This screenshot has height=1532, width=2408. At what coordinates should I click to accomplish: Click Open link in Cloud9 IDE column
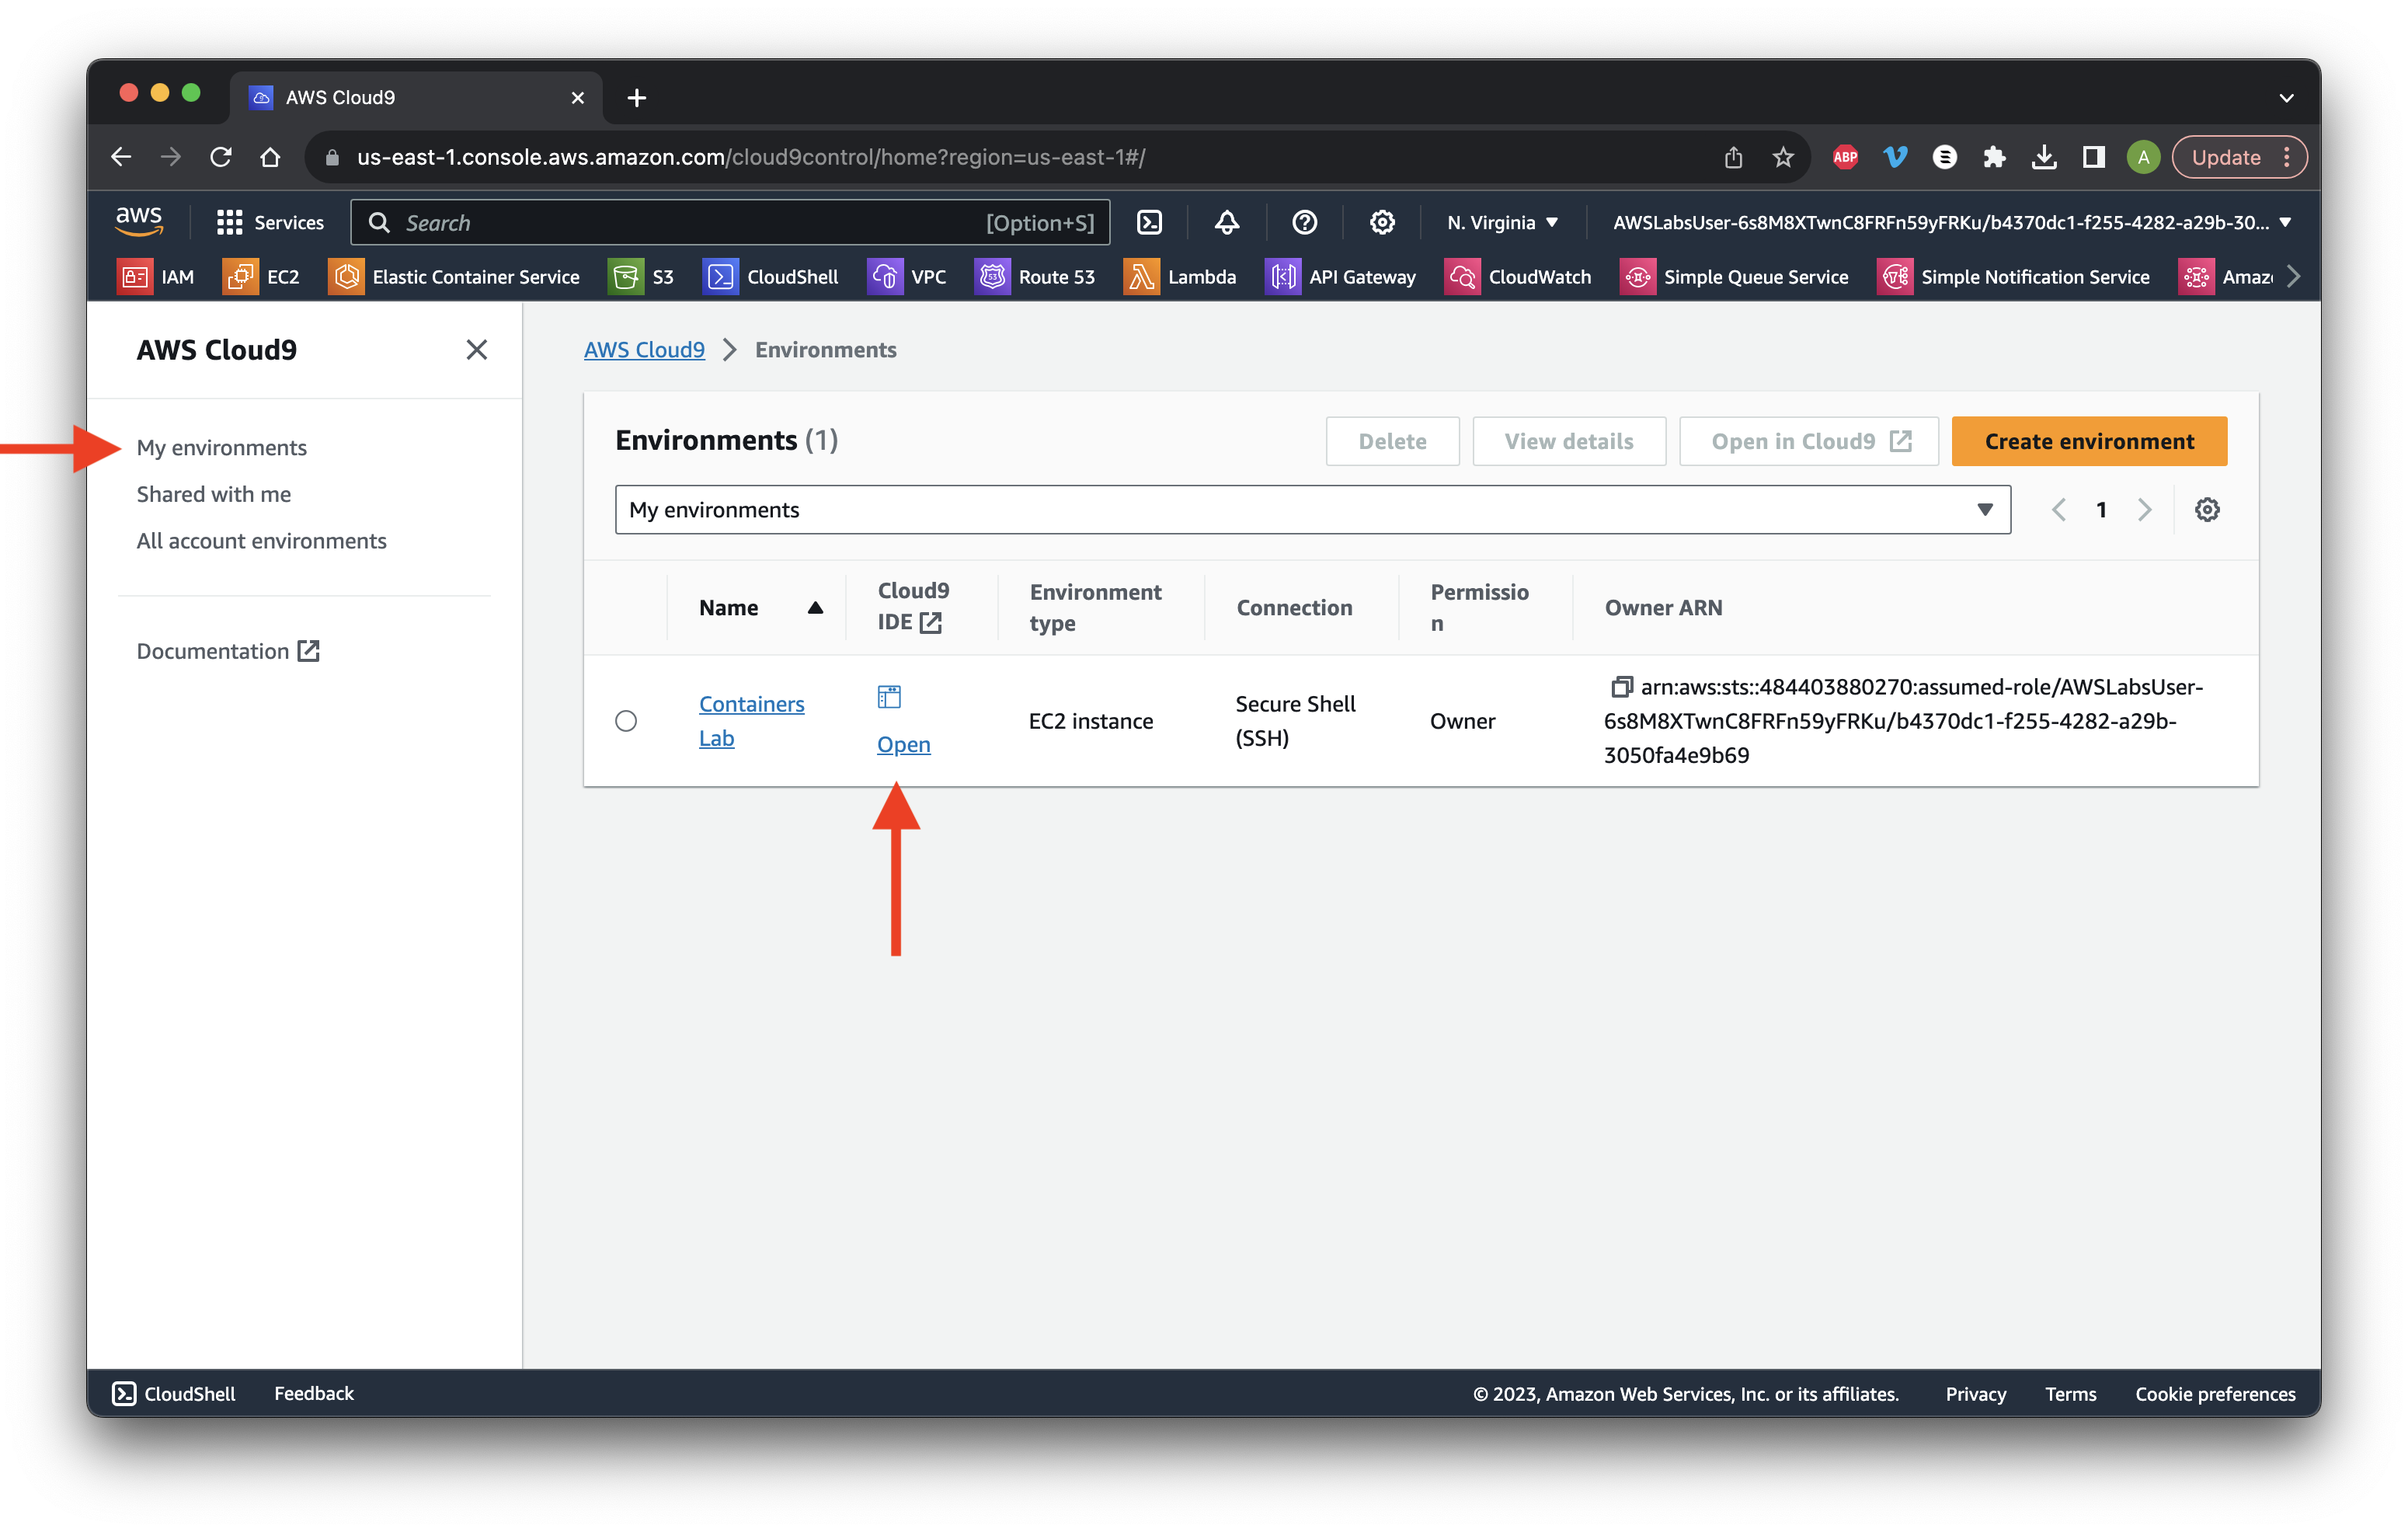[x=903, y=744]
